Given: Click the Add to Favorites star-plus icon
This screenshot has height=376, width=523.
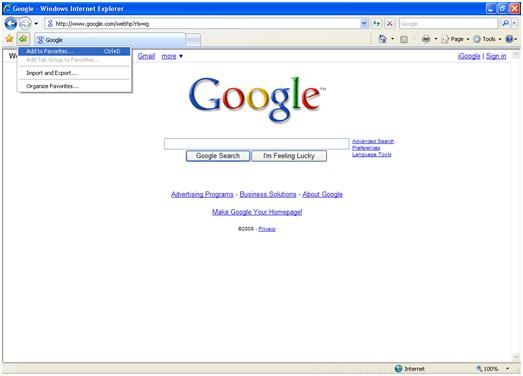Looking at the screenshot, I should (x=23, y=39).
